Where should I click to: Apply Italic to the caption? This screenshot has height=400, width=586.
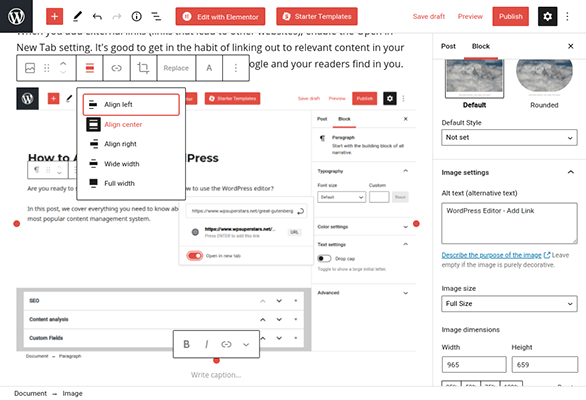point(206,344)
